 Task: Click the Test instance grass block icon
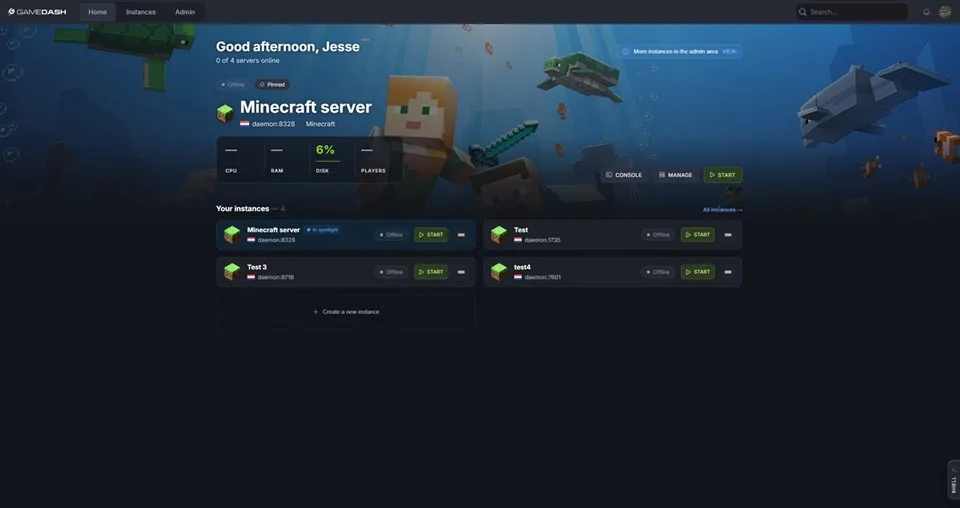[499, 234]
